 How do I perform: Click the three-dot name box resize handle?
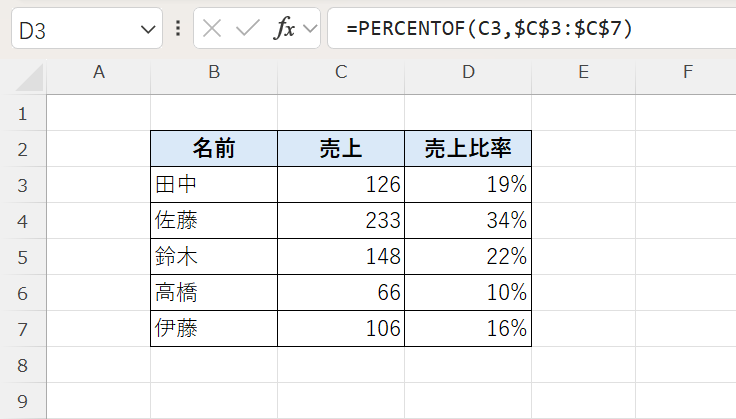[x=178, y=29]
